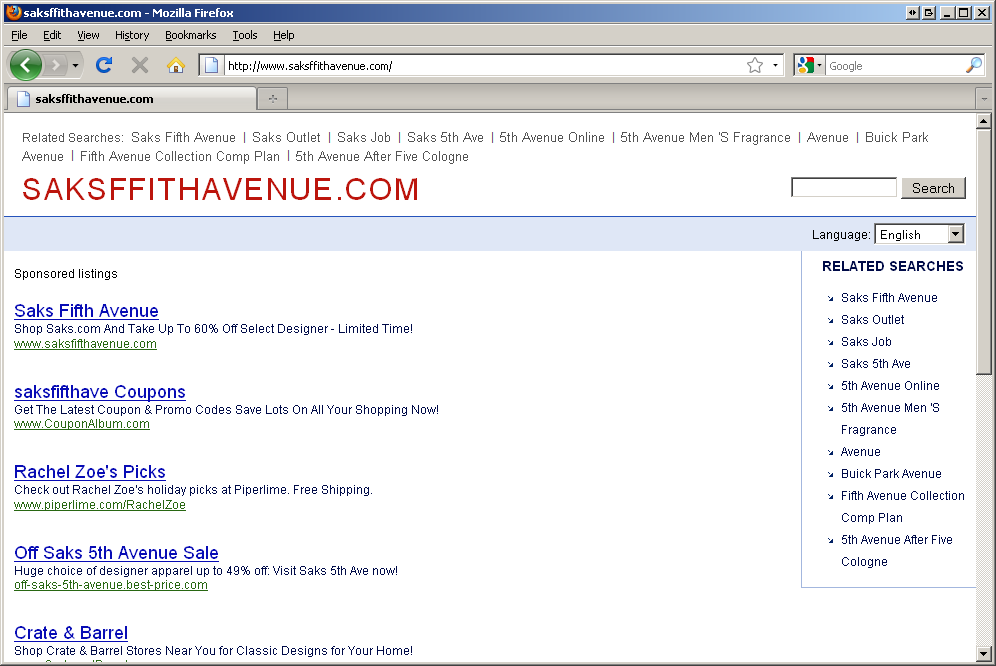
Task: Open the Google search engine selector
Action: (x=810, y=65)
